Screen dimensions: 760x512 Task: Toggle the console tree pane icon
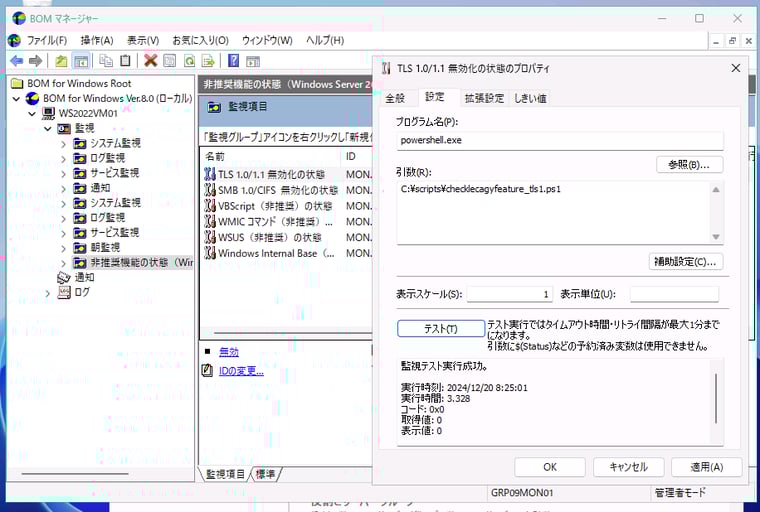coord(81,61)
